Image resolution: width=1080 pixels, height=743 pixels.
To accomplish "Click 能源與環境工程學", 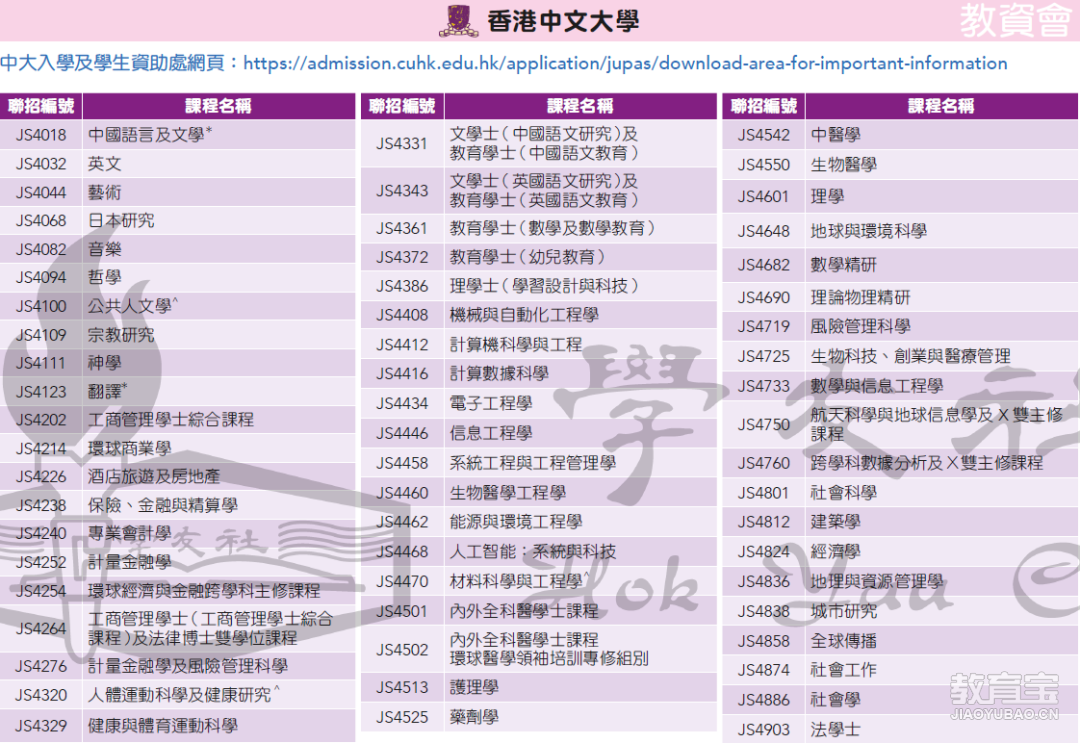I will pos(516,522).
